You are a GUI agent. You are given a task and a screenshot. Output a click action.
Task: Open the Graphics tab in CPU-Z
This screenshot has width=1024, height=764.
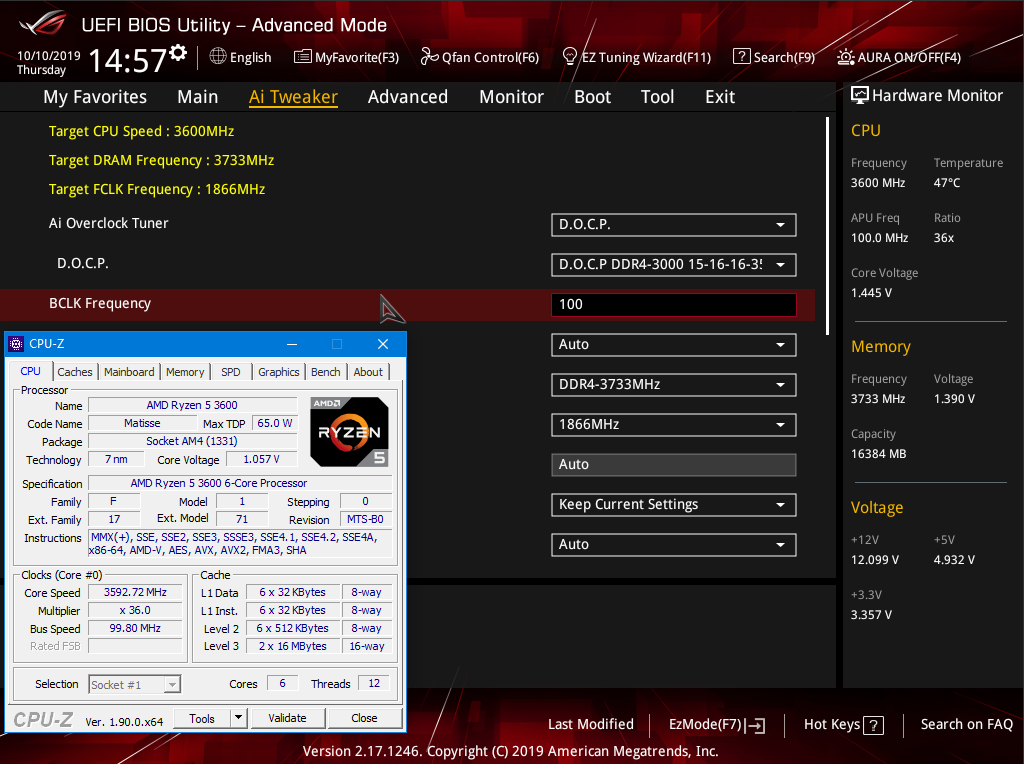pos(278,372)
